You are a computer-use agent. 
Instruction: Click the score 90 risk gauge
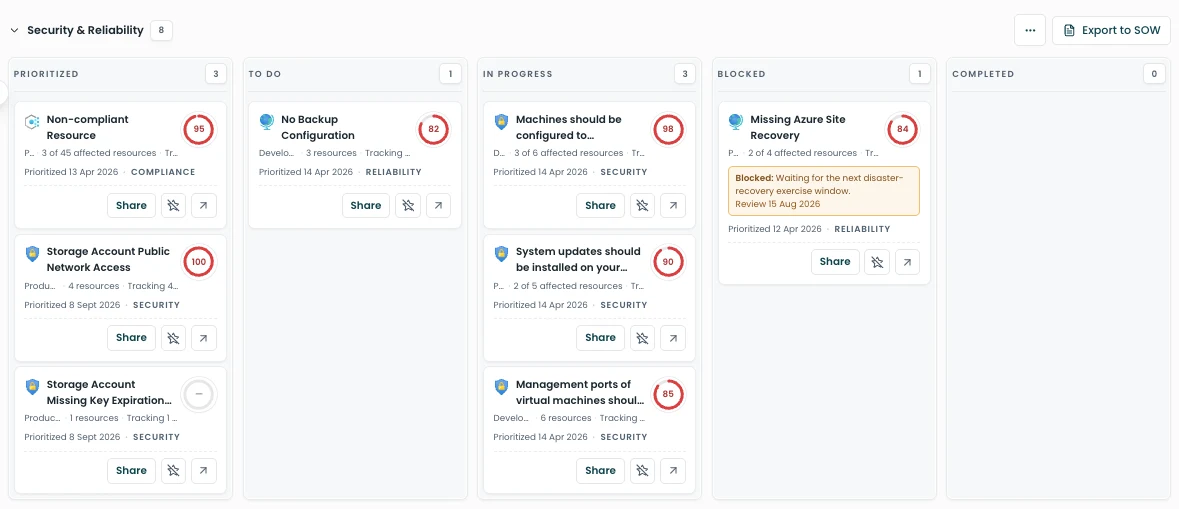668,262
